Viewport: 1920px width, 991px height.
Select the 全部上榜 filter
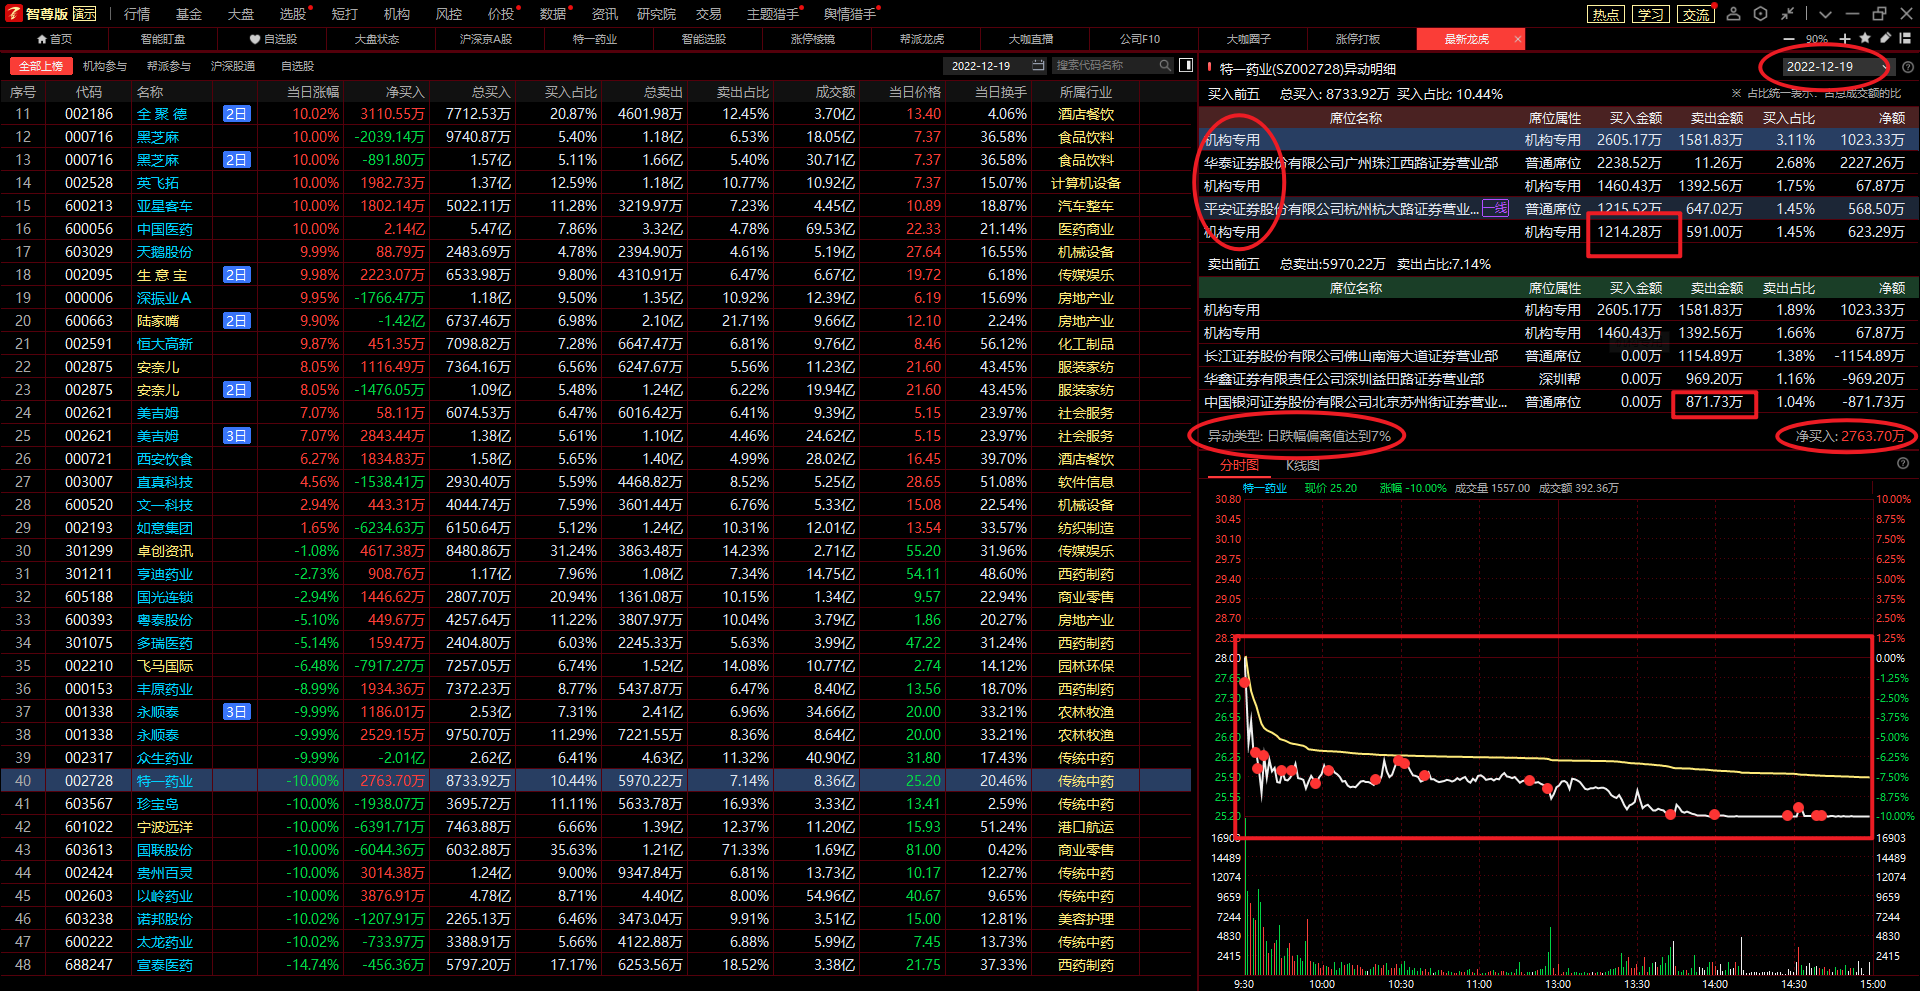click(41, 66)
